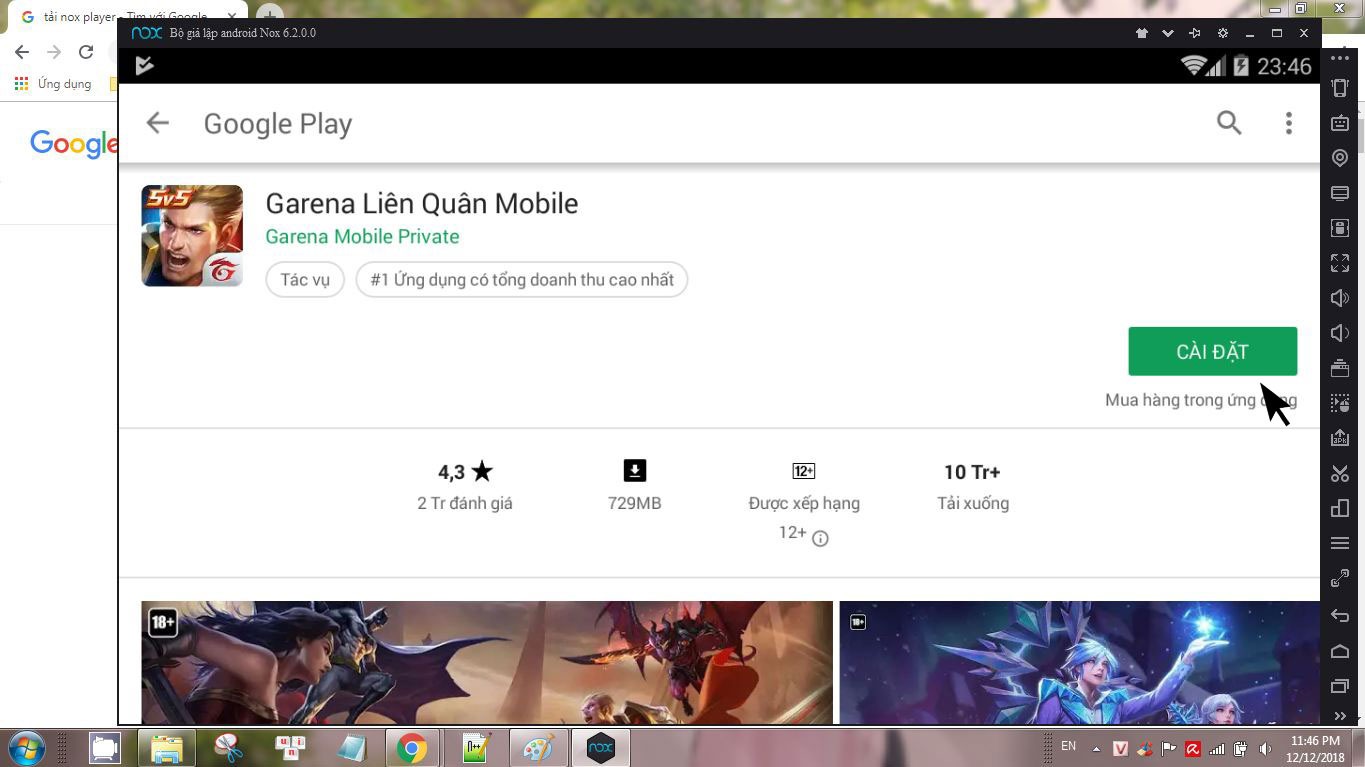Click Nox recent apps icon
1365x767 pixels.
[1340, 686]
